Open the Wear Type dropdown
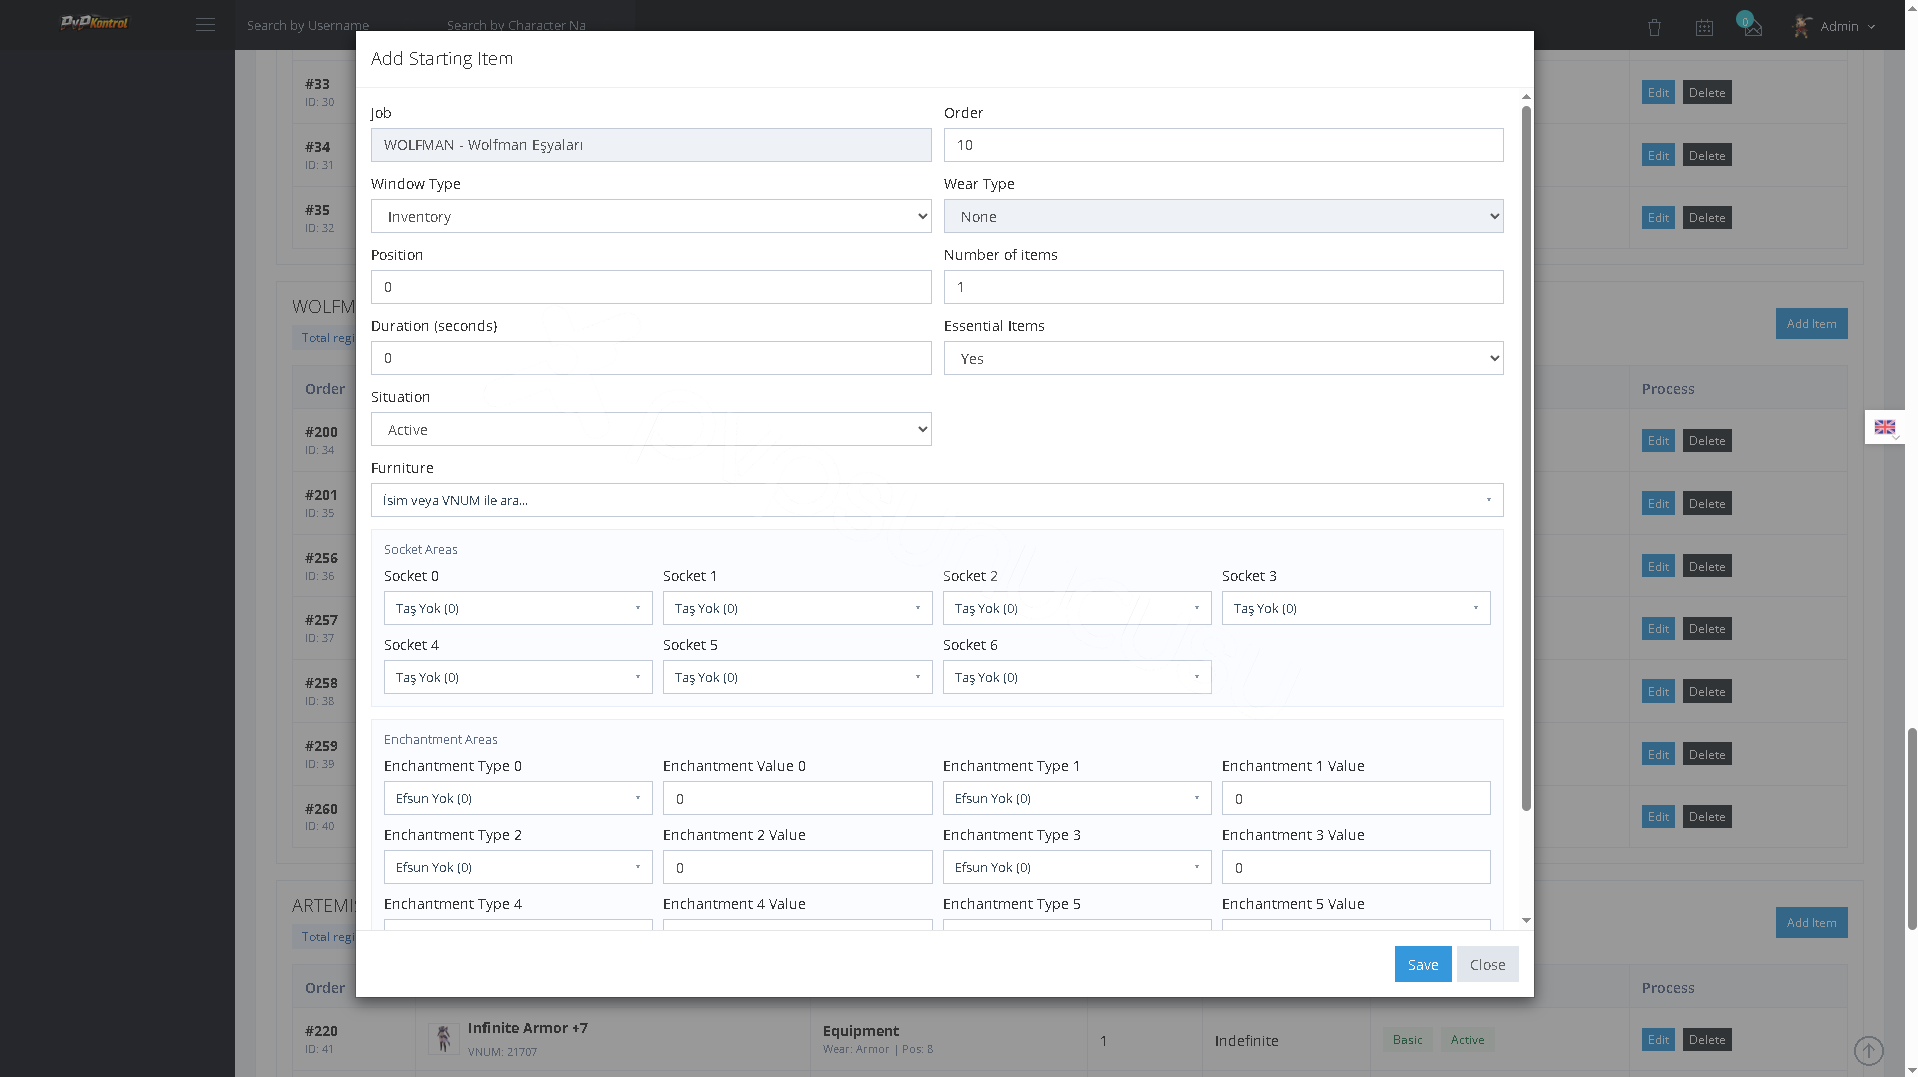 coord(1223,217)
